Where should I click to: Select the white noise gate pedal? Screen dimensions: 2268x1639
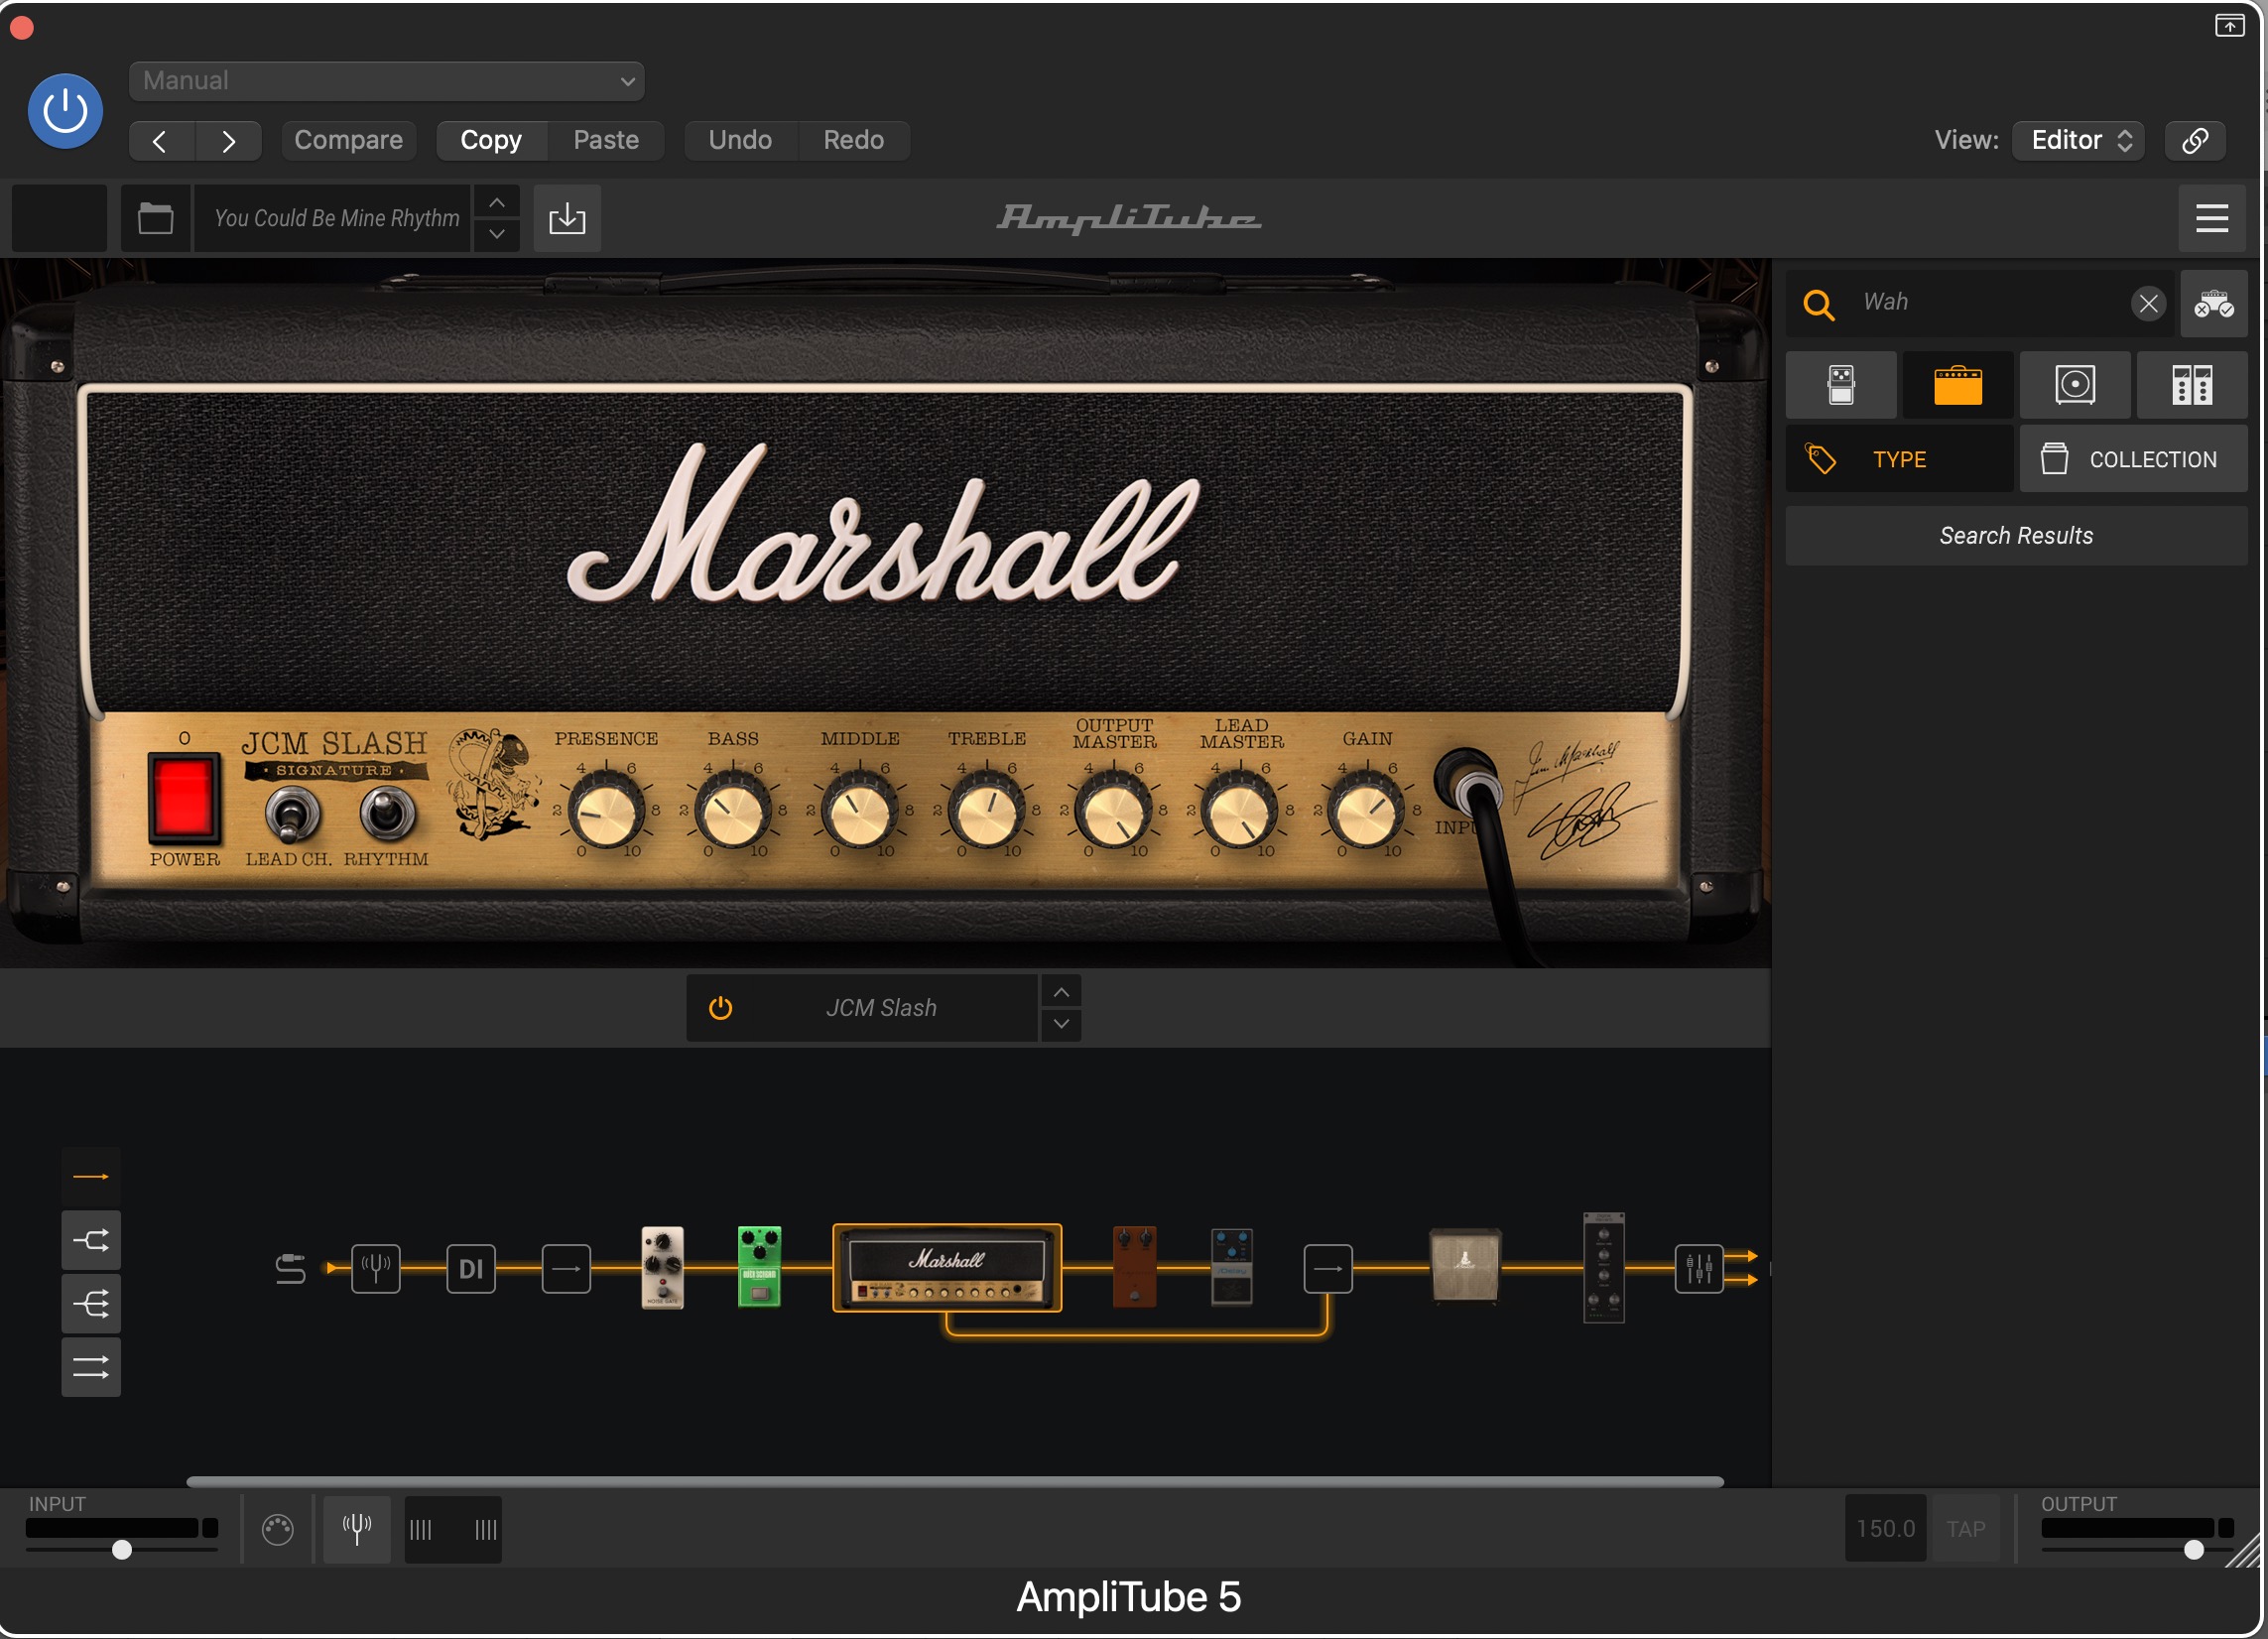[x=662, y=1268]
